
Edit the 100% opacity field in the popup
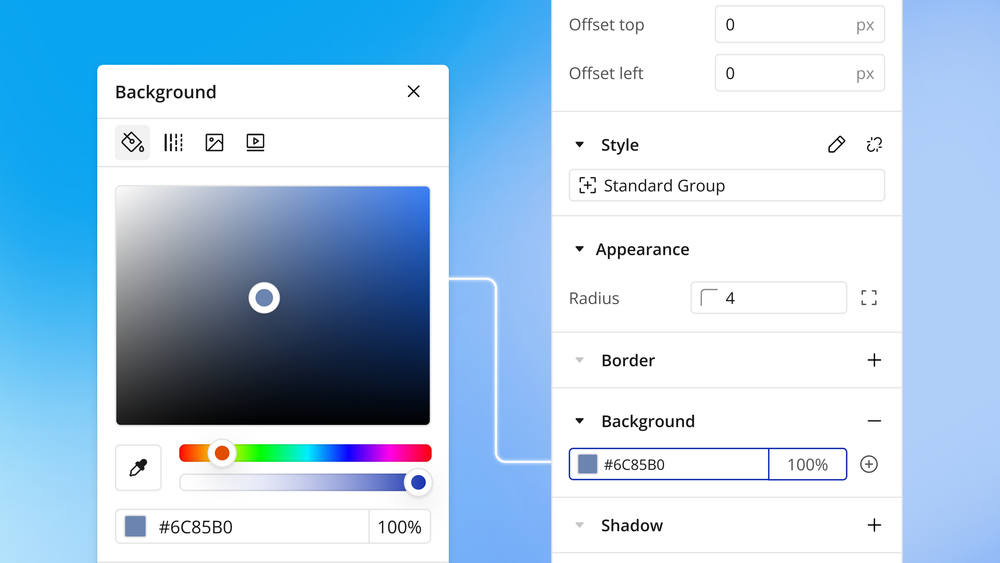pos(400,527)
